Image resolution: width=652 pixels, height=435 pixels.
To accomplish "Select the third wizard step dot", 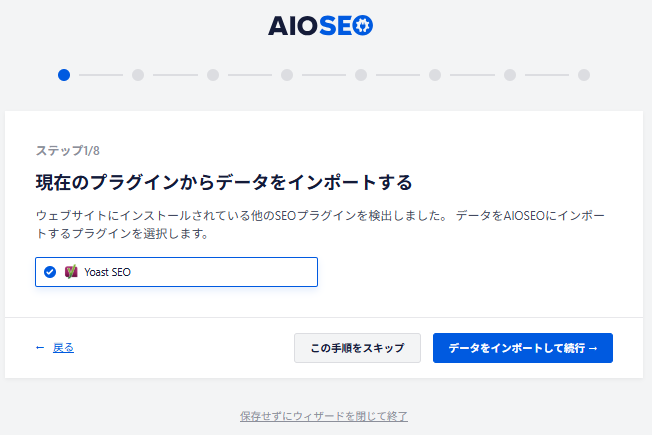I will click(x=213, y=74).
